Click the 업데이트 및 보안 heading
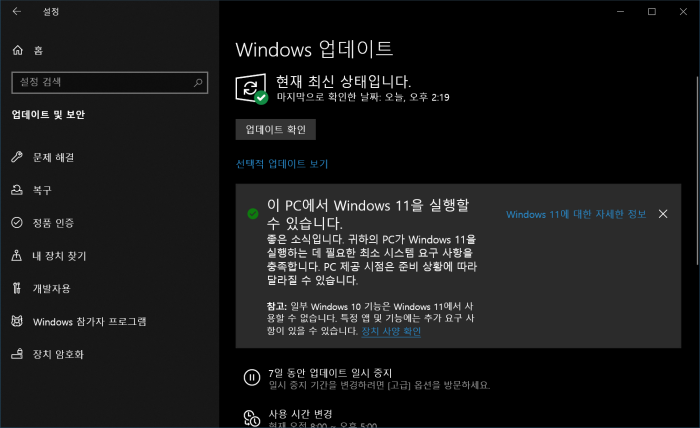The height and width of the screenshot is (428, 700). 48,115
